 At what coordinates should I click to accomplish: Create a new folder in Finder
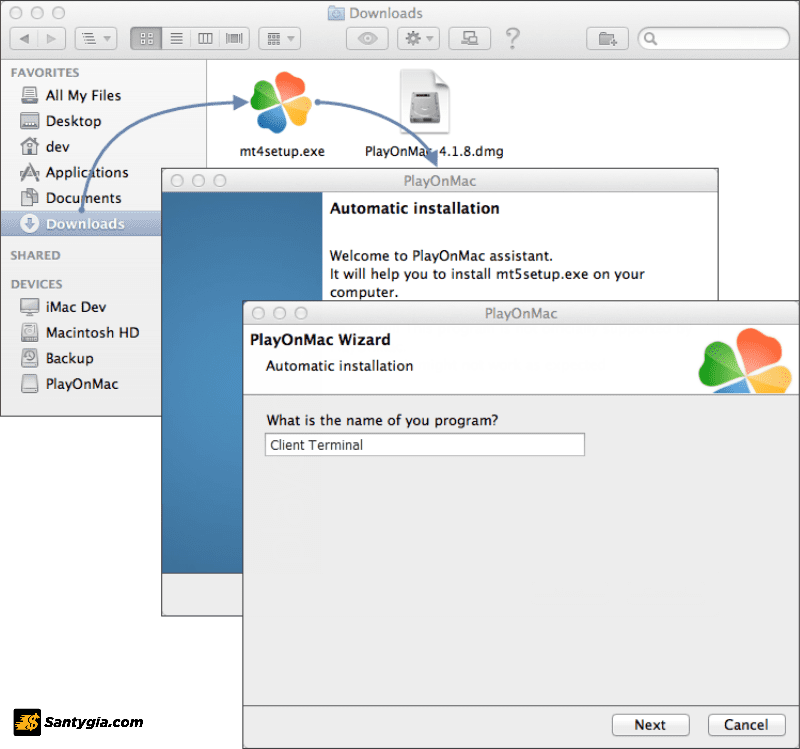point(607,39)
